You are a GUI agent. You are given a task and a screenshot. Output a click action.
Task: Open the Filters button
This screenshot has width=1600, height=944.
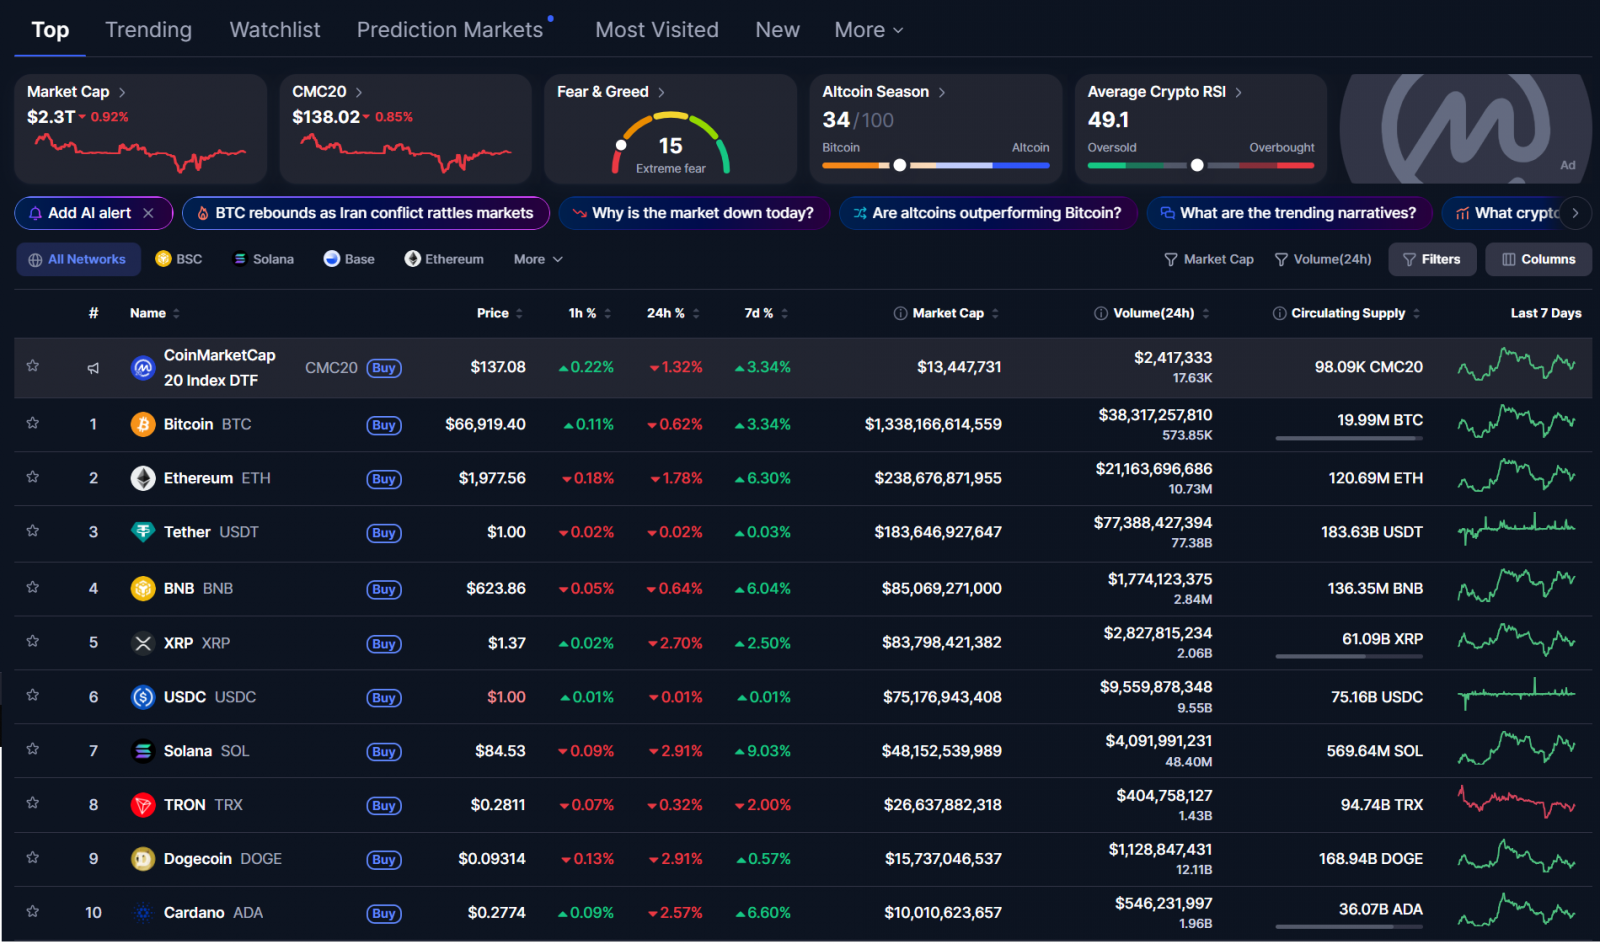pyautogui.click(x=1432, y=260)
